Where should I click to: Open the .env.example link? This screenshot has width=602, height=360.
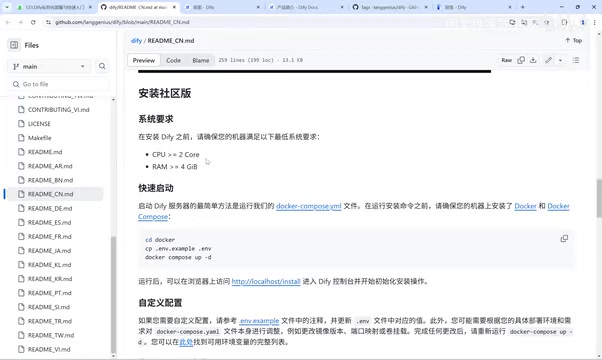259,320
